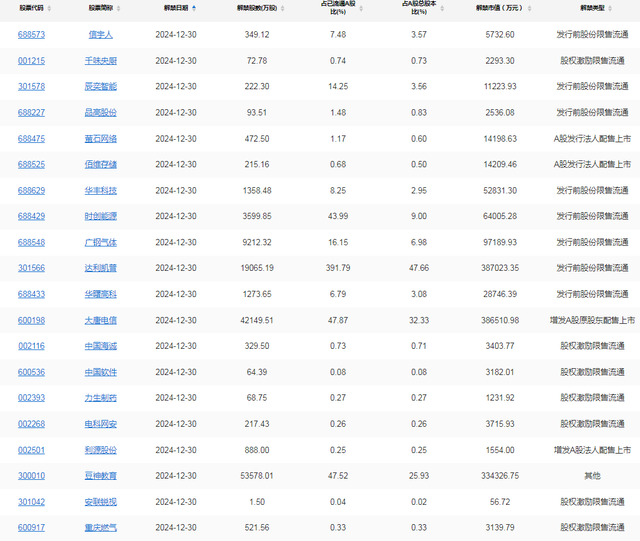Open stock code link 600198
This screenshot has width=640, height=541.
point(31,321)
